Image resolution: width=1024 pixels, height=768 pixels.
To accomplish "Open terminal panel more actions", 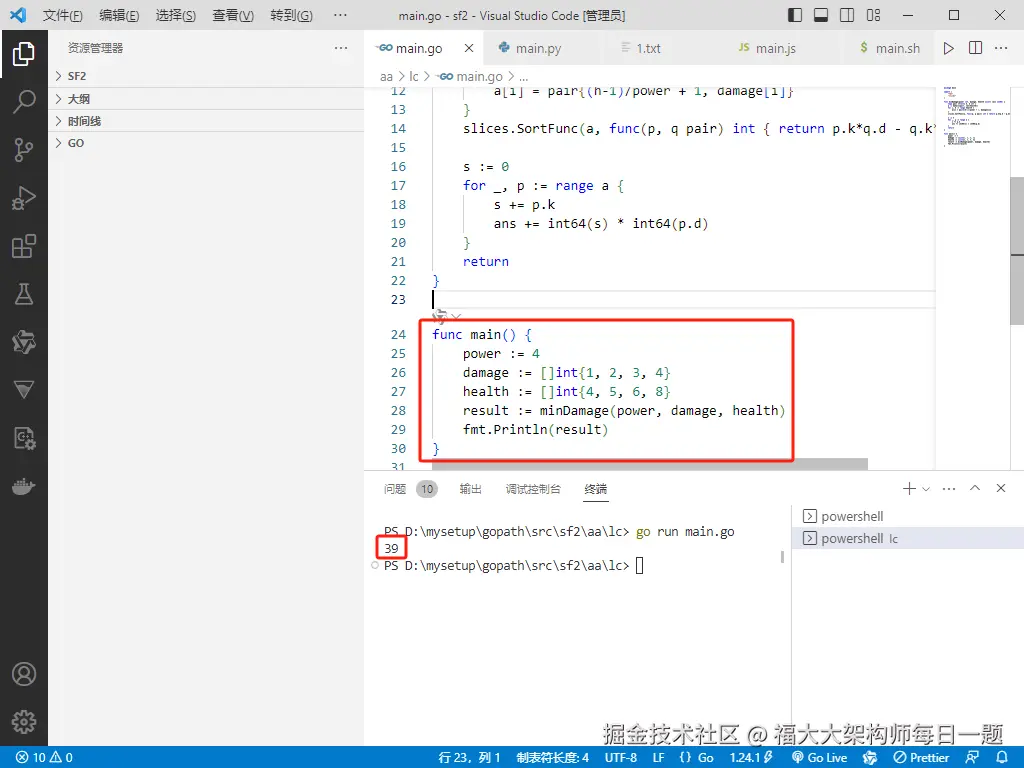I will (949, 488).
